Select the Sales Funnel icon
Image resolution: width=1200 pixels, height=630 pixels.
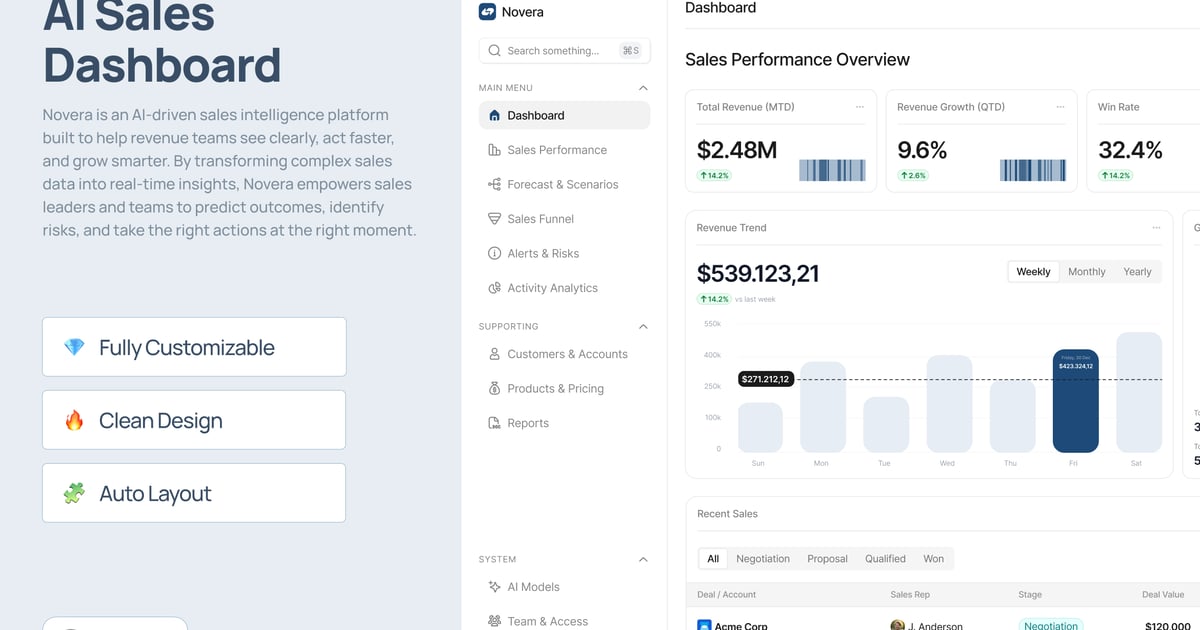494,219
